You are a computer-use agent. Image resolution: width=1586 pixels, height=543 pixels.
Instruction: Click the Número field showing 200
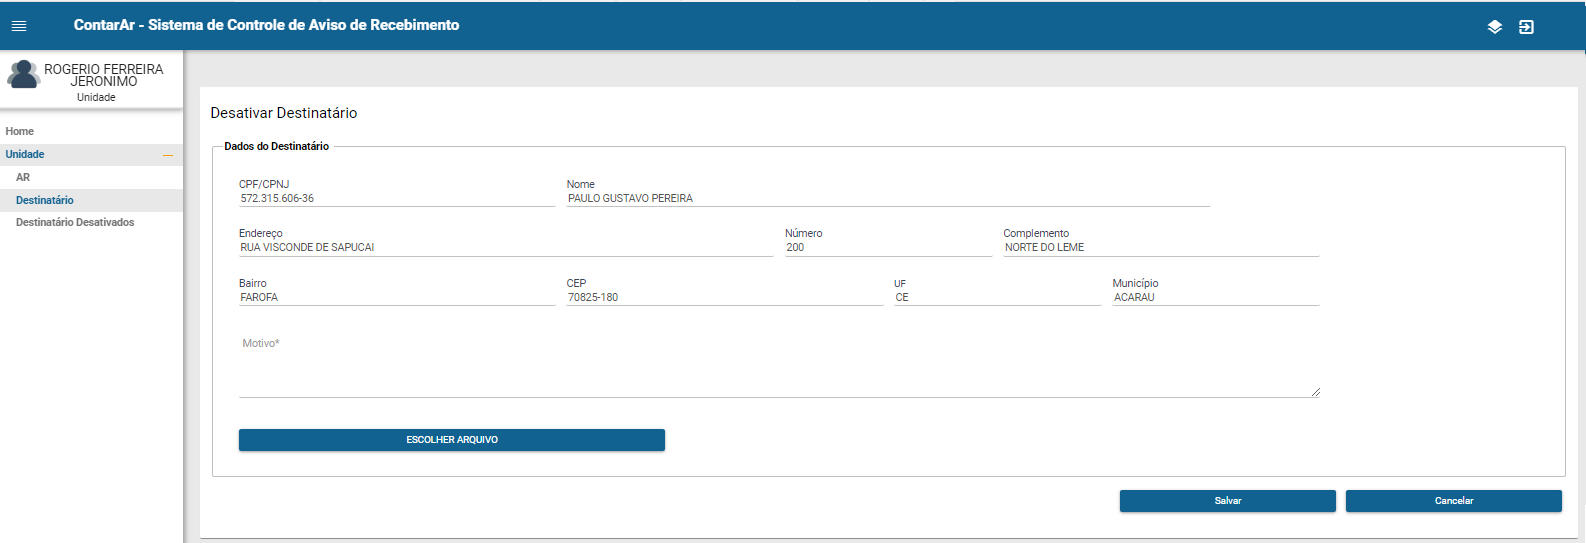pos(887,247)
